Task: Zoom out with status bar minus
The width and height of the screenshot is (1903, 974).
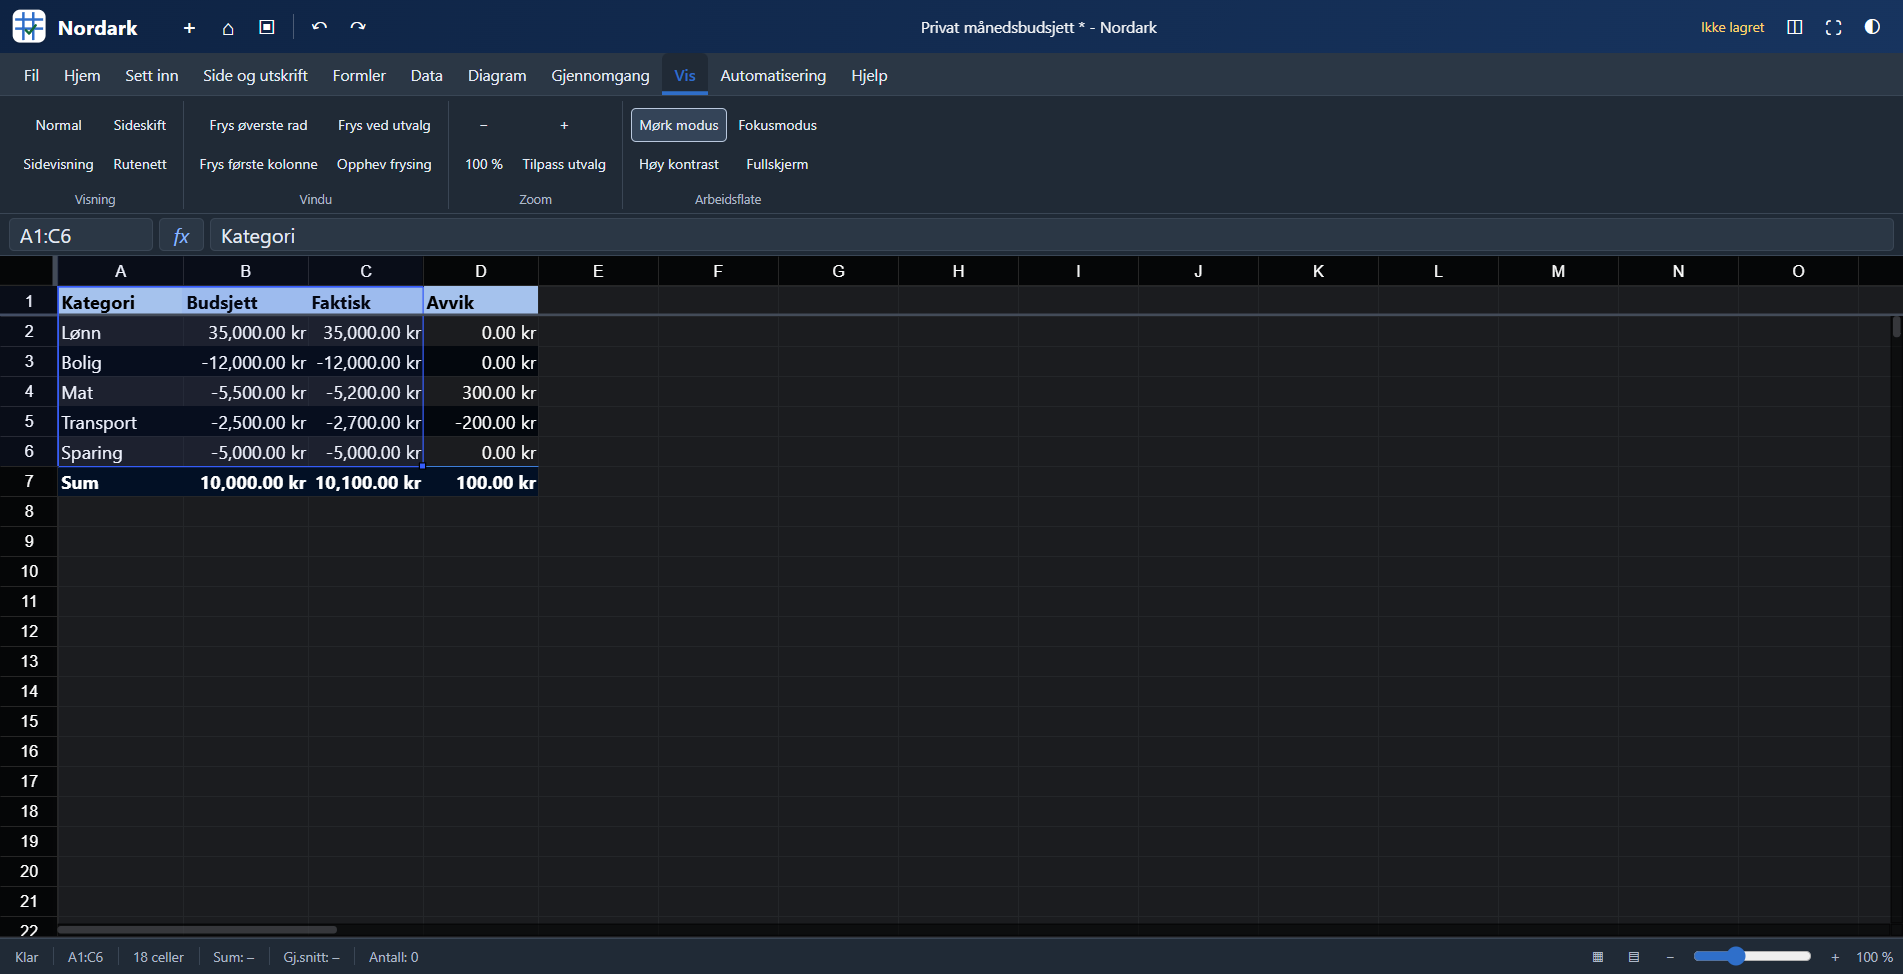Action: (1670, 957)
